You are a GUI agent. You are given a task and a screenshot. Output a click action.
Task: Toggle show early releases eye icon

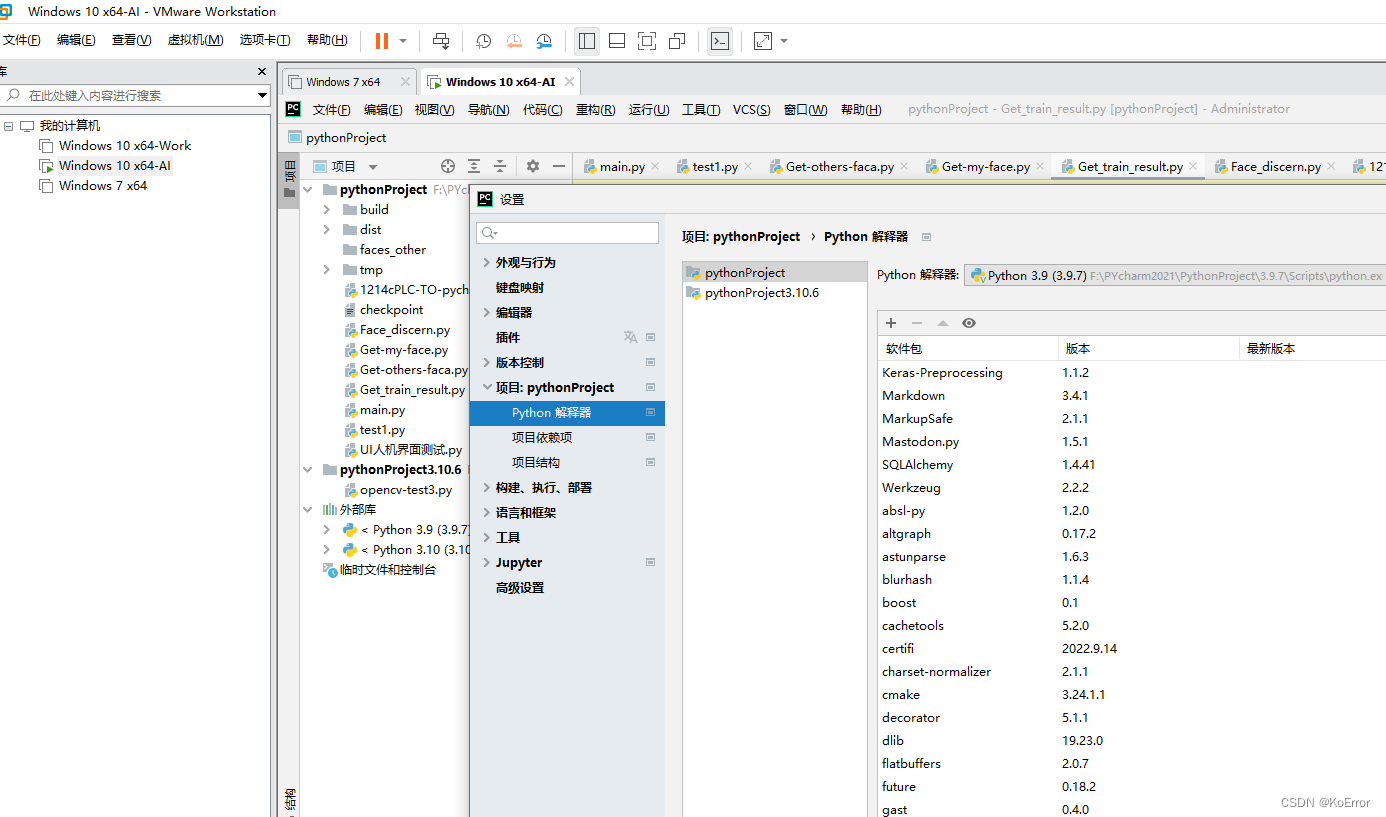coord(969,323)
